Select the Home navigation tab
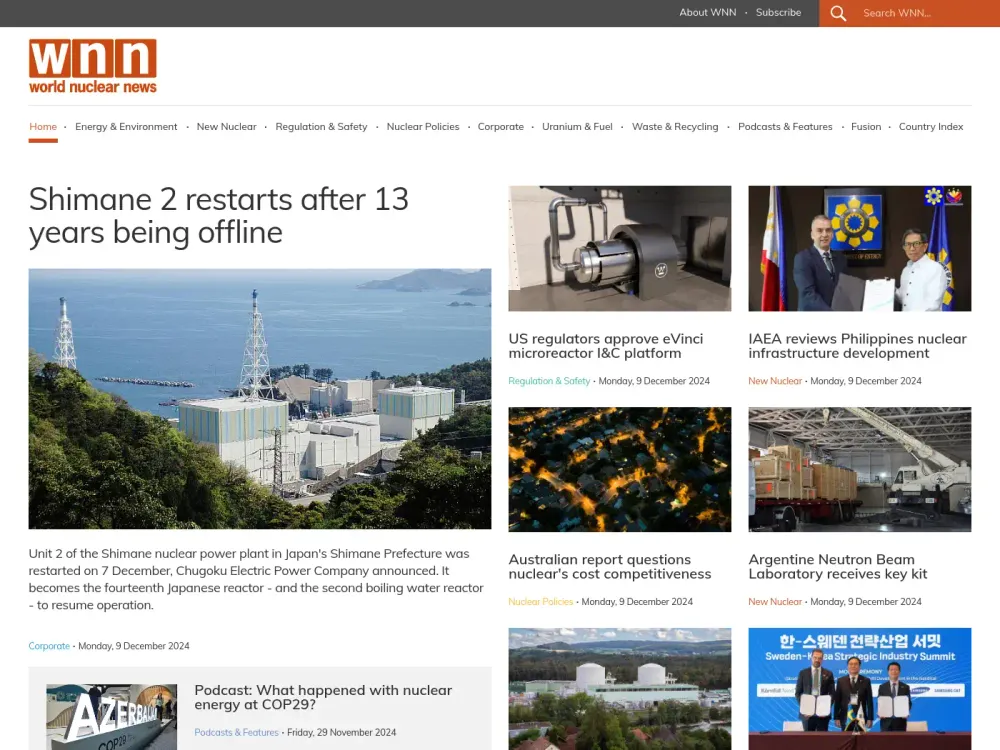 [x=43, y=126]
